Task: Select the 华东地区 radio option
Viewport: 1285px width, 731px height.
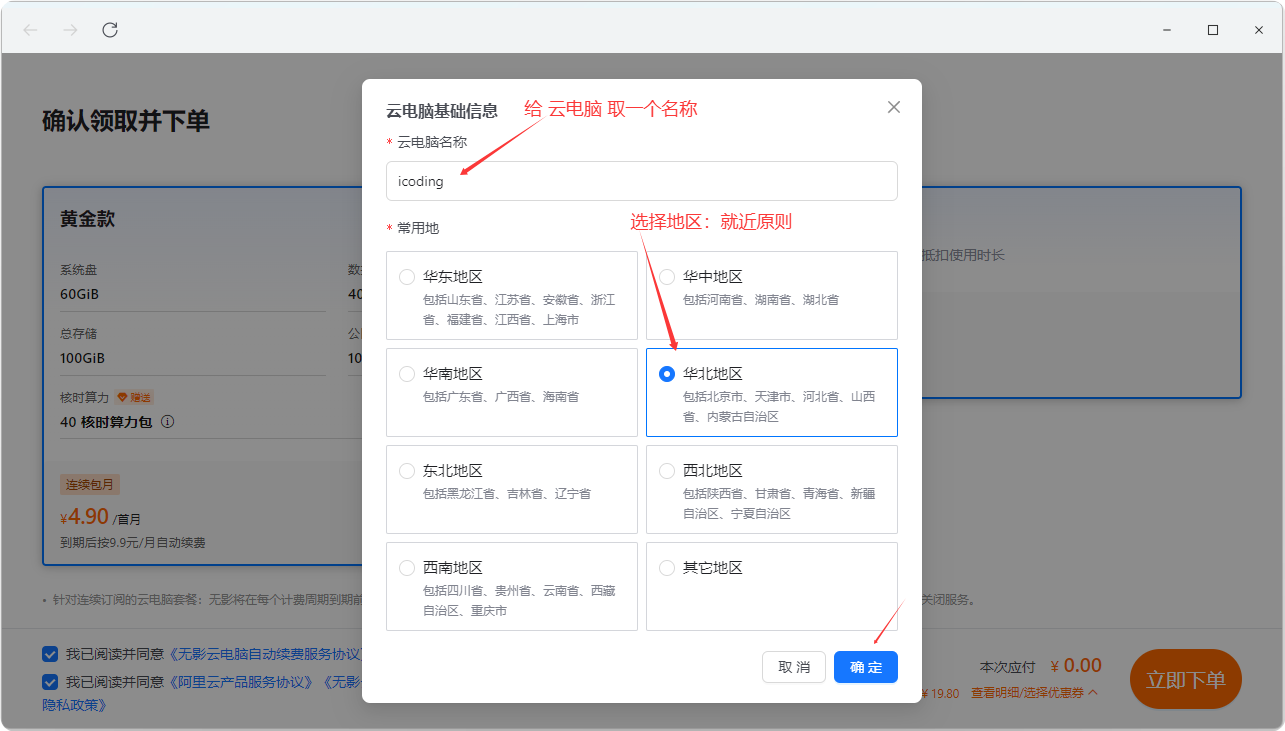Action: tap(407, 277)
